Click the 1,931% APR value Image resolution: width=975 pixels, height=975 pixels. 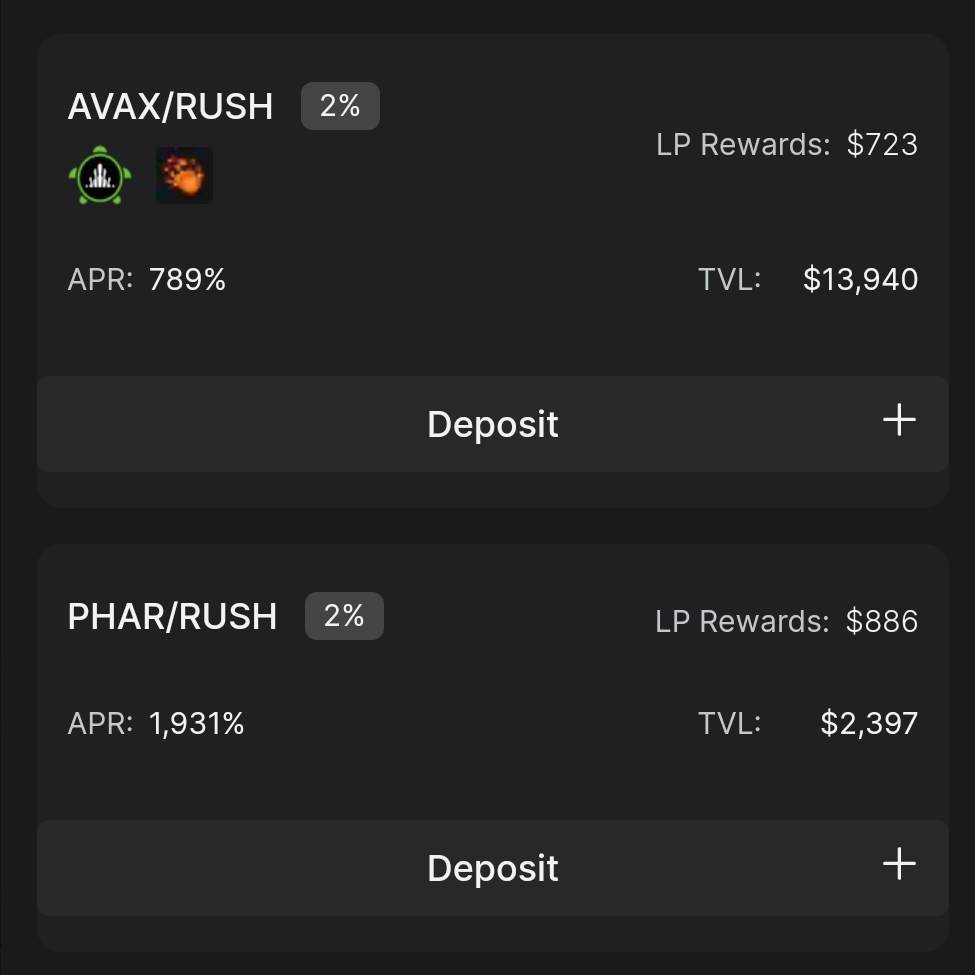tap(196, 723)
